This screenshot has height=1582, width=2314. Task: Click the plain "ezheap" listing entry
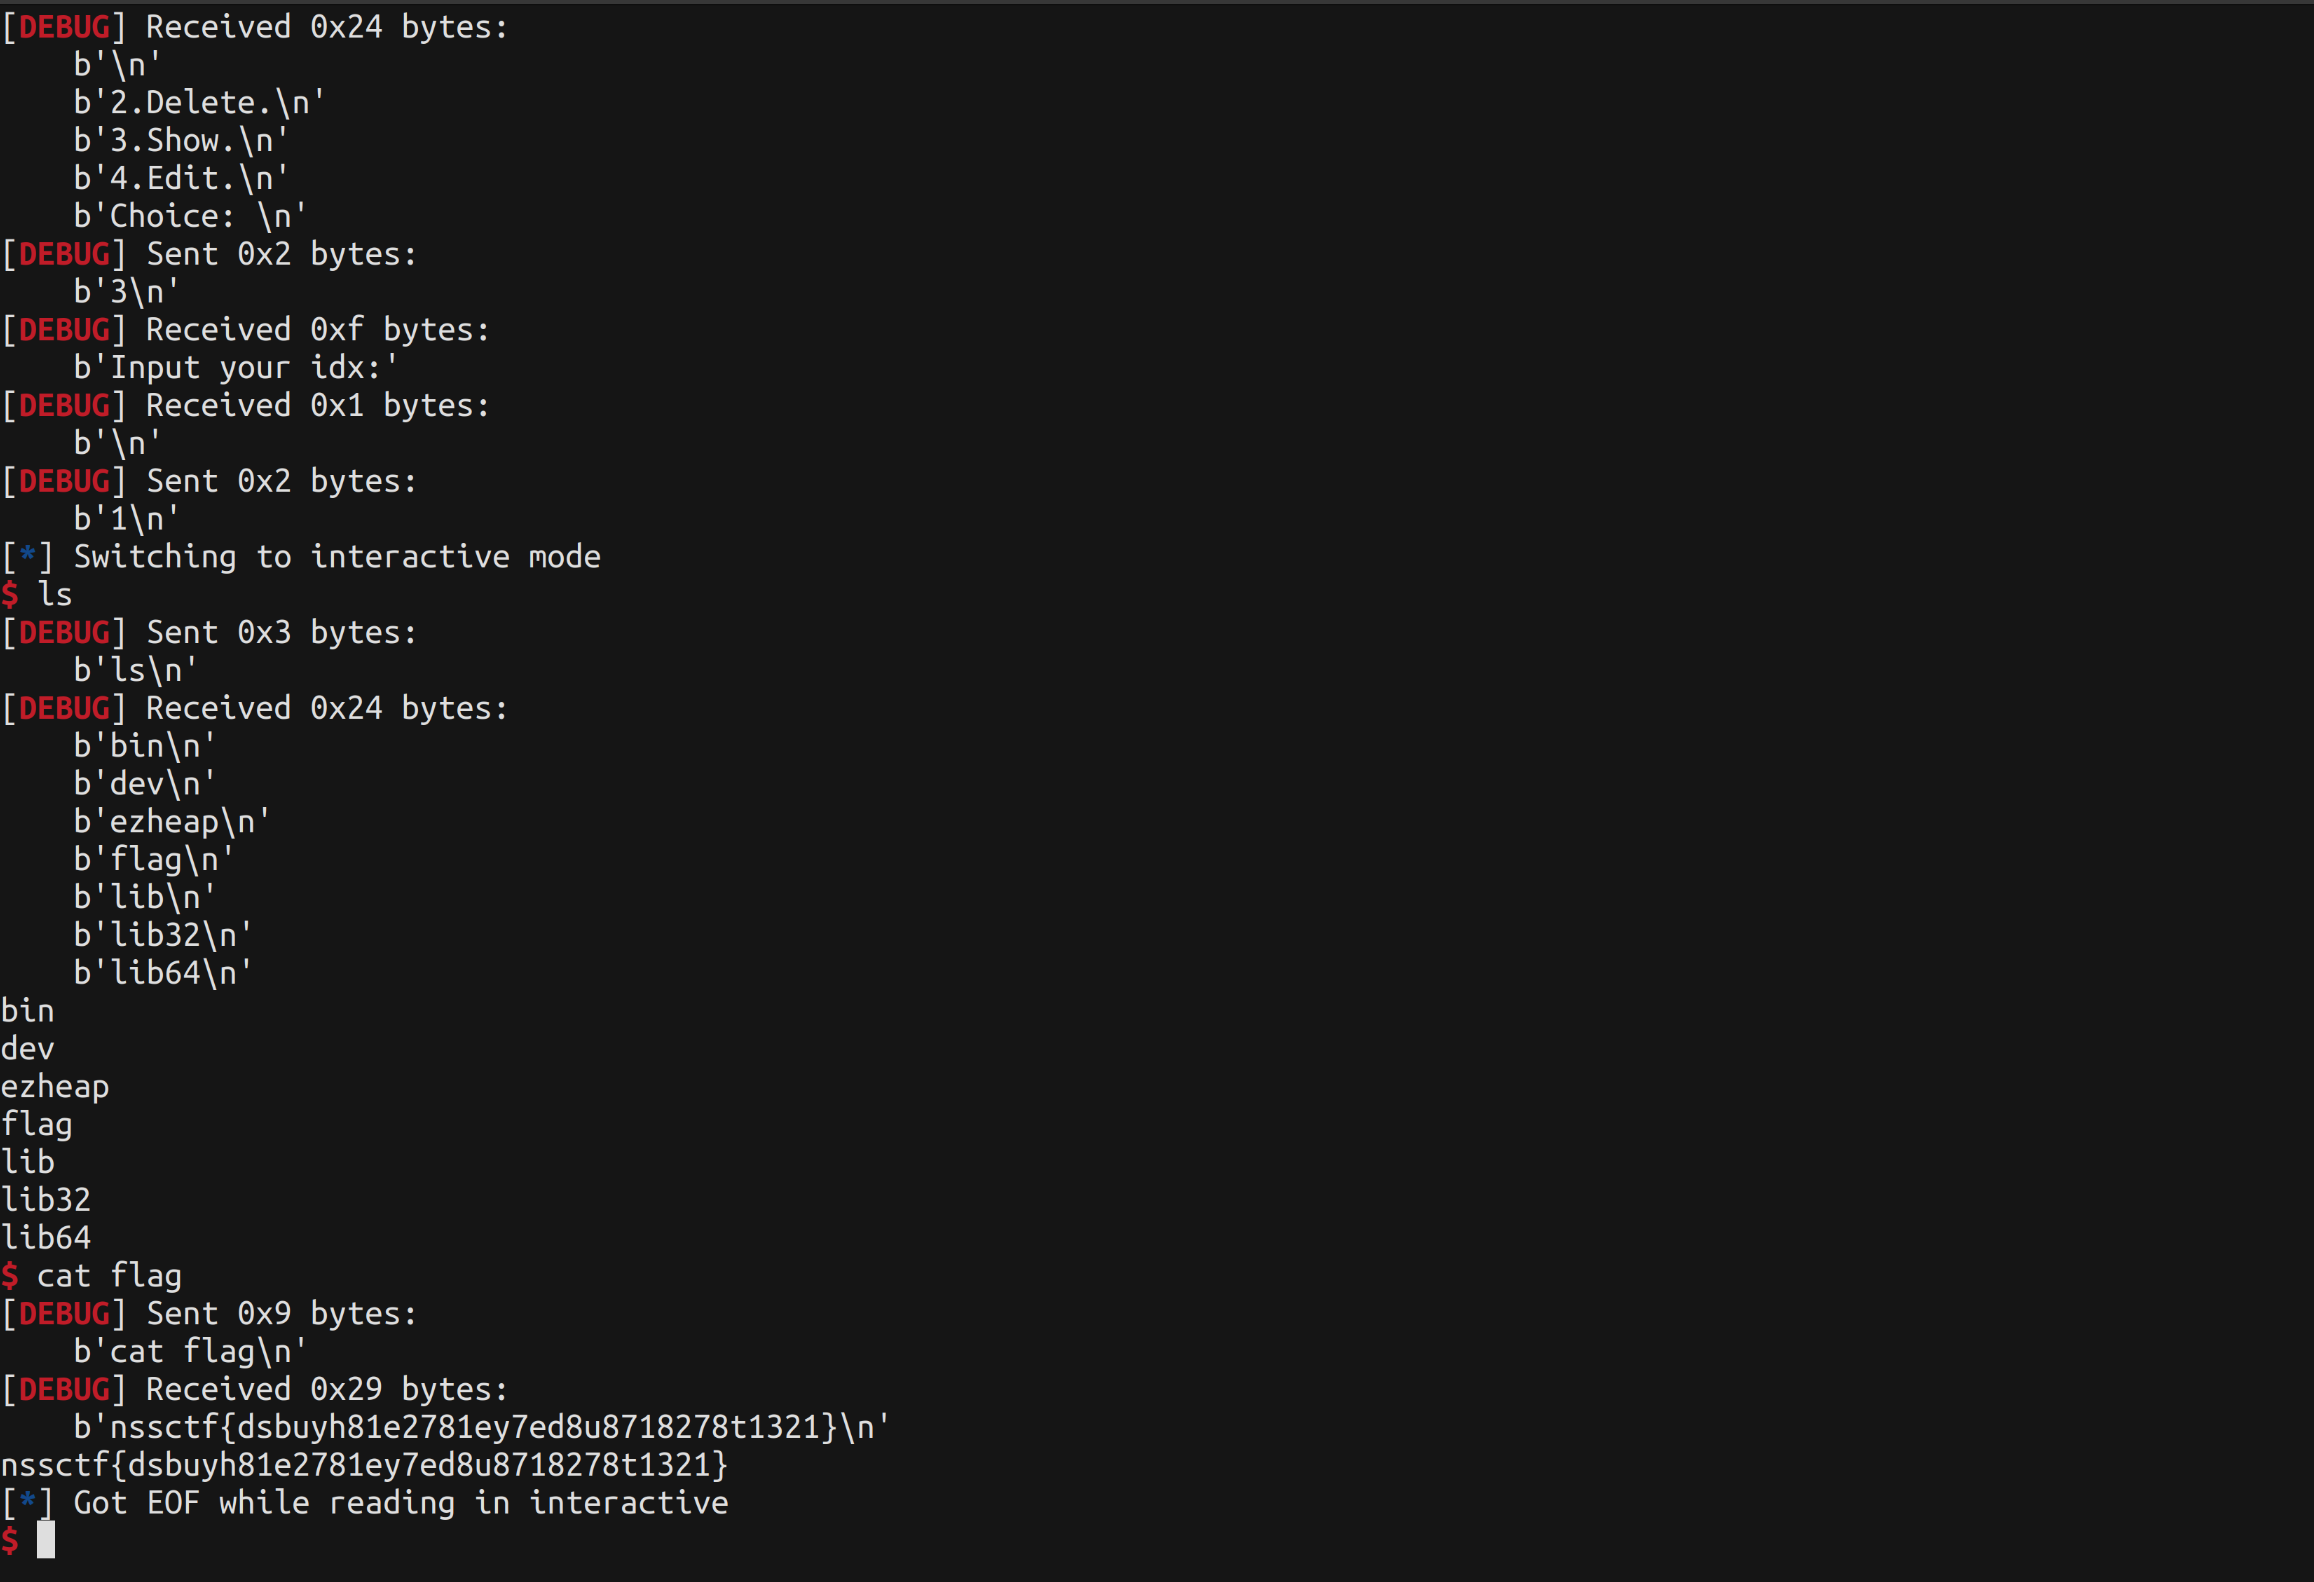[55, 1087]
